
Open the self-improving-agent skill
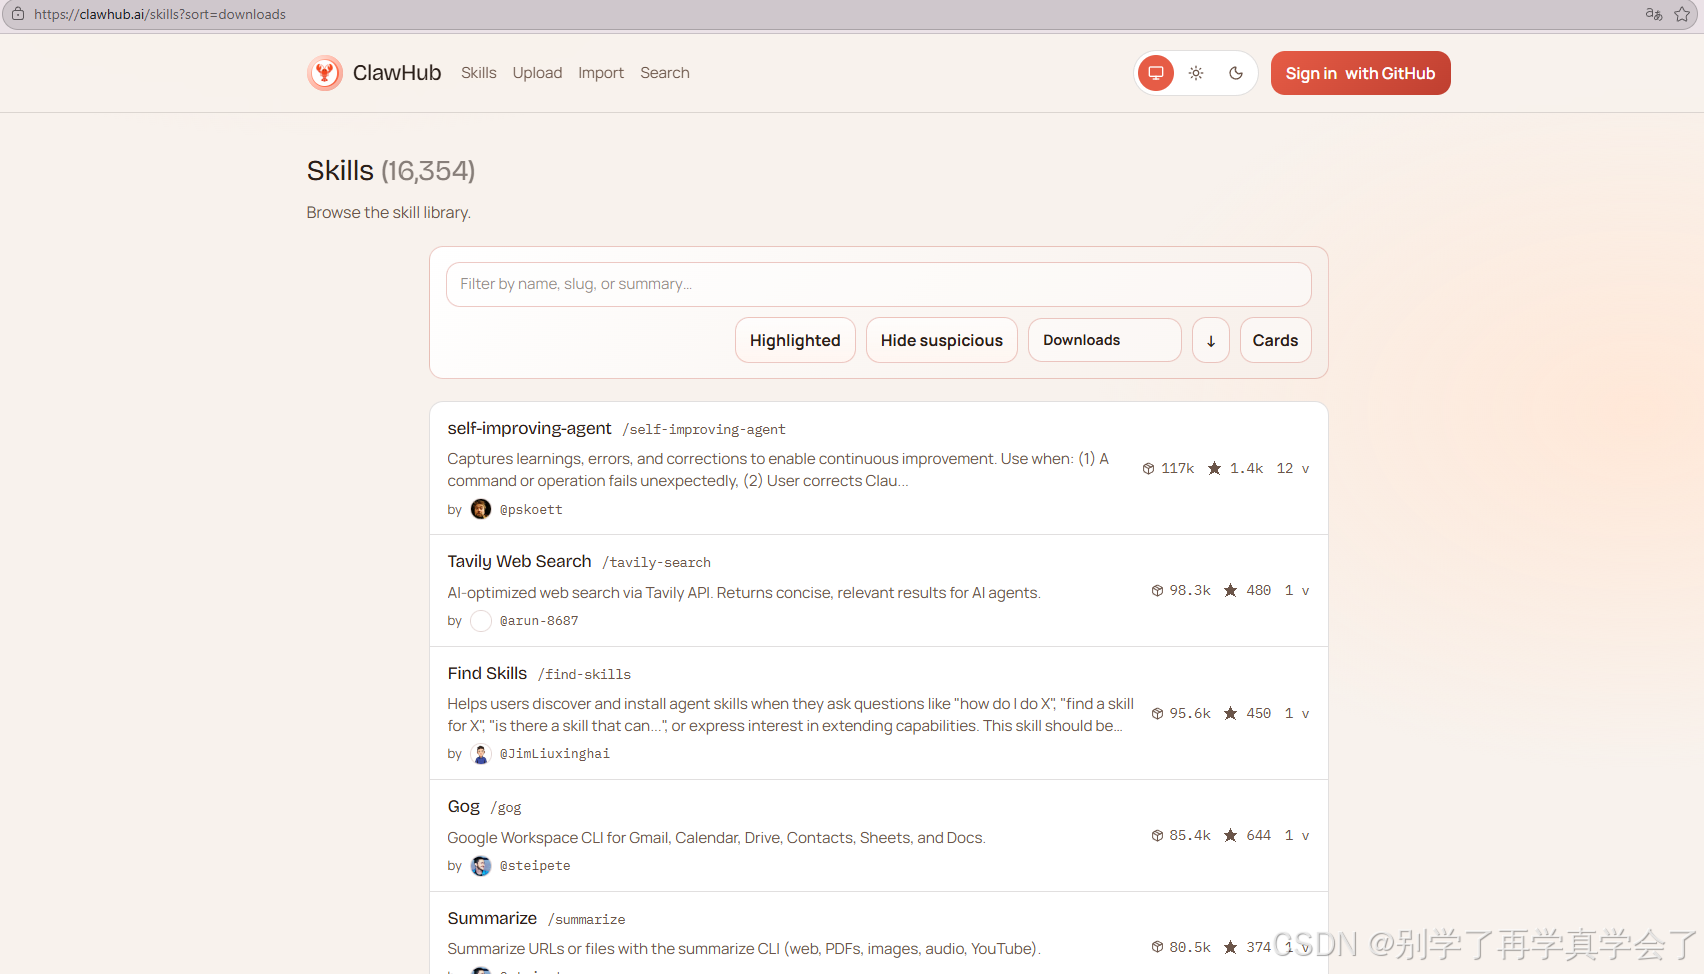(529, 428)
